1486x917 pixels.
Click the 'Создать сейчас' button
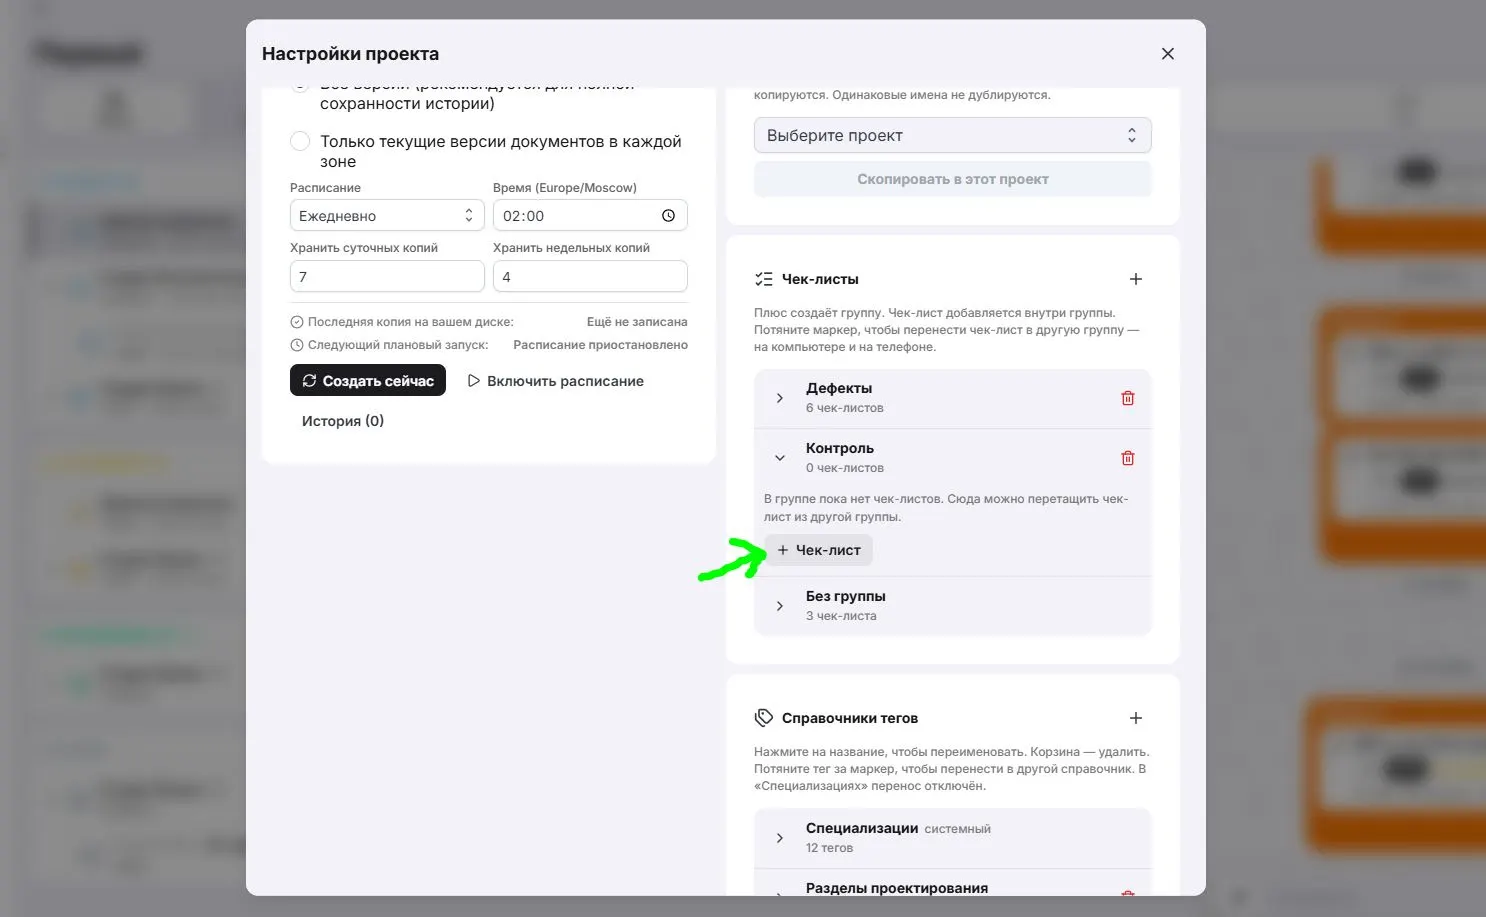pyautogui.click(x=368, y=381)
